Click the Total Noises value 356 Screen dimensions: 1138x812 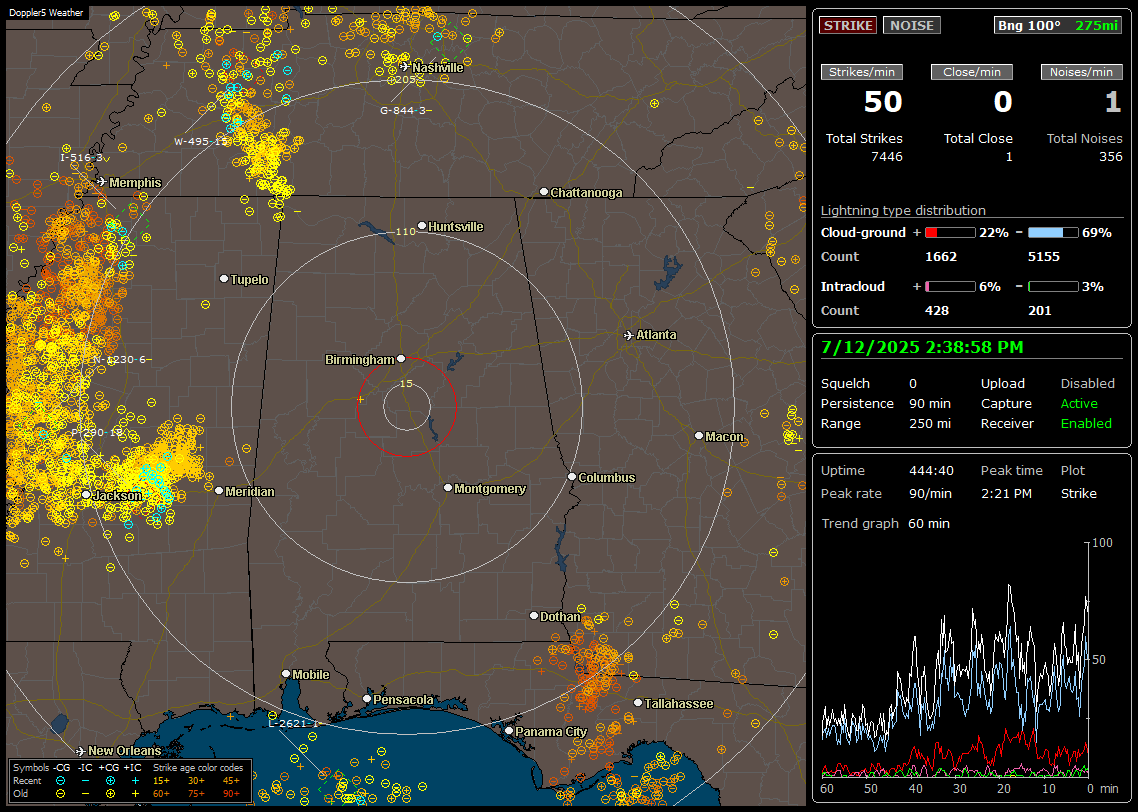coord(1110,157)
